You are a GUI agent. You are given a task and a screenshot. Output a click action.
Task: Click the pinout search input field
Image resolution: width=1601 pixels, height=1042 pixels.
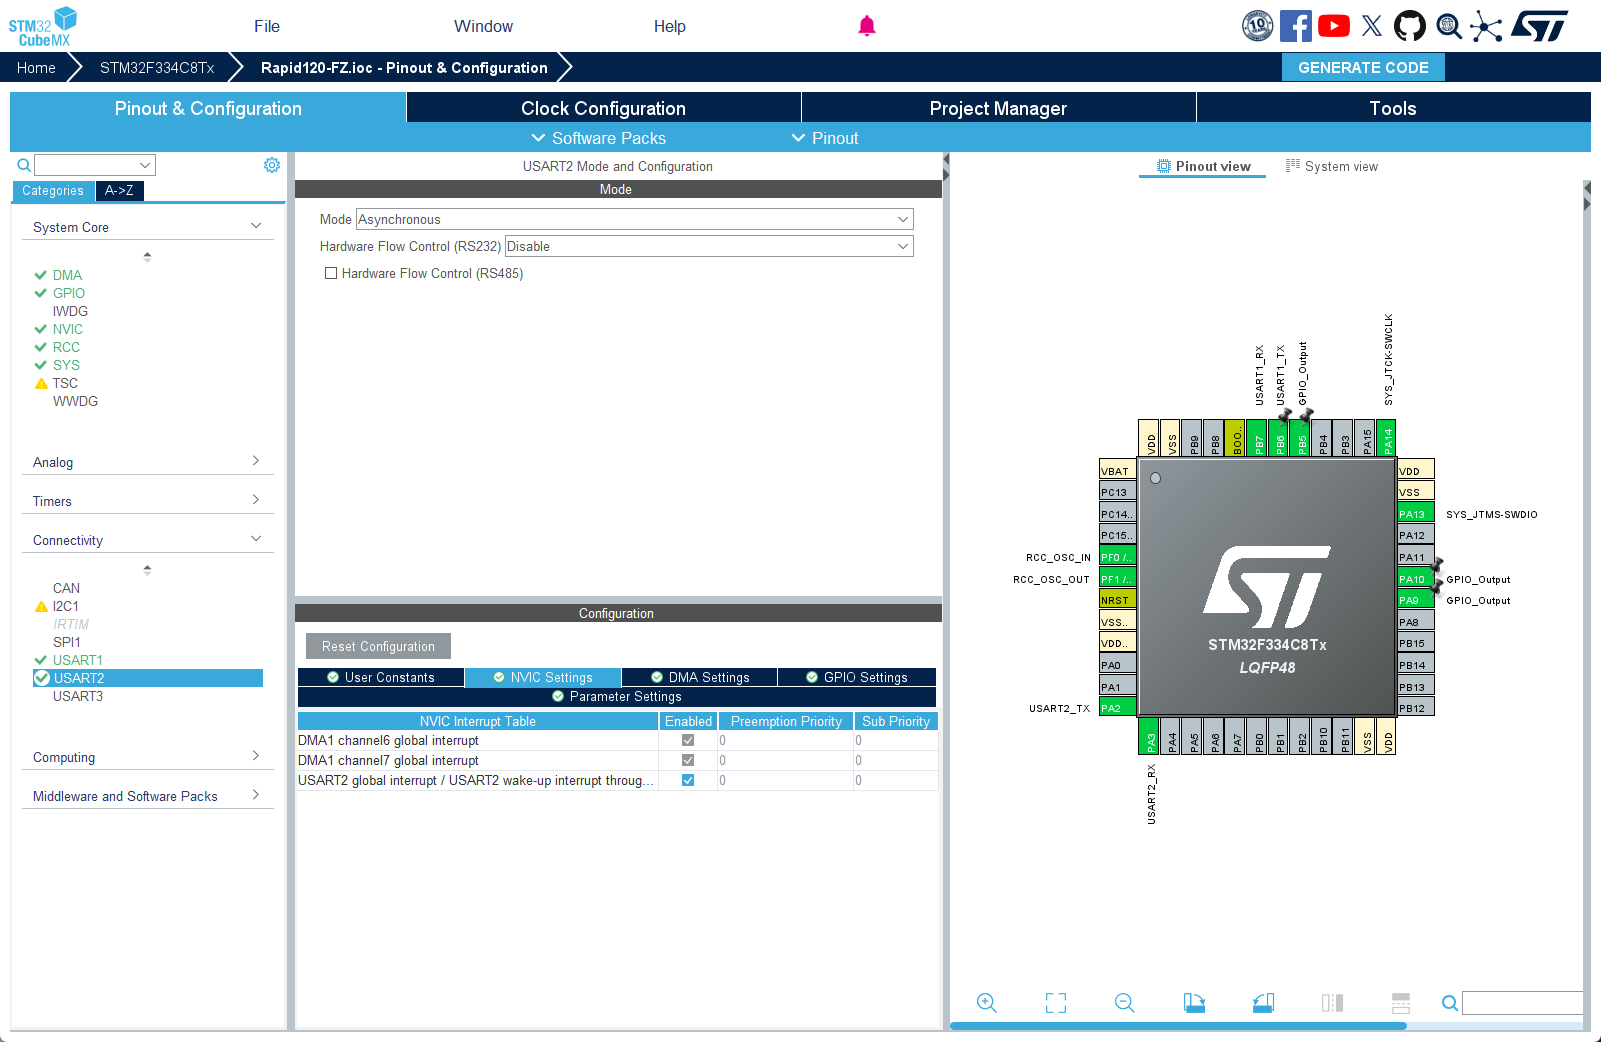[1522, 1003]
